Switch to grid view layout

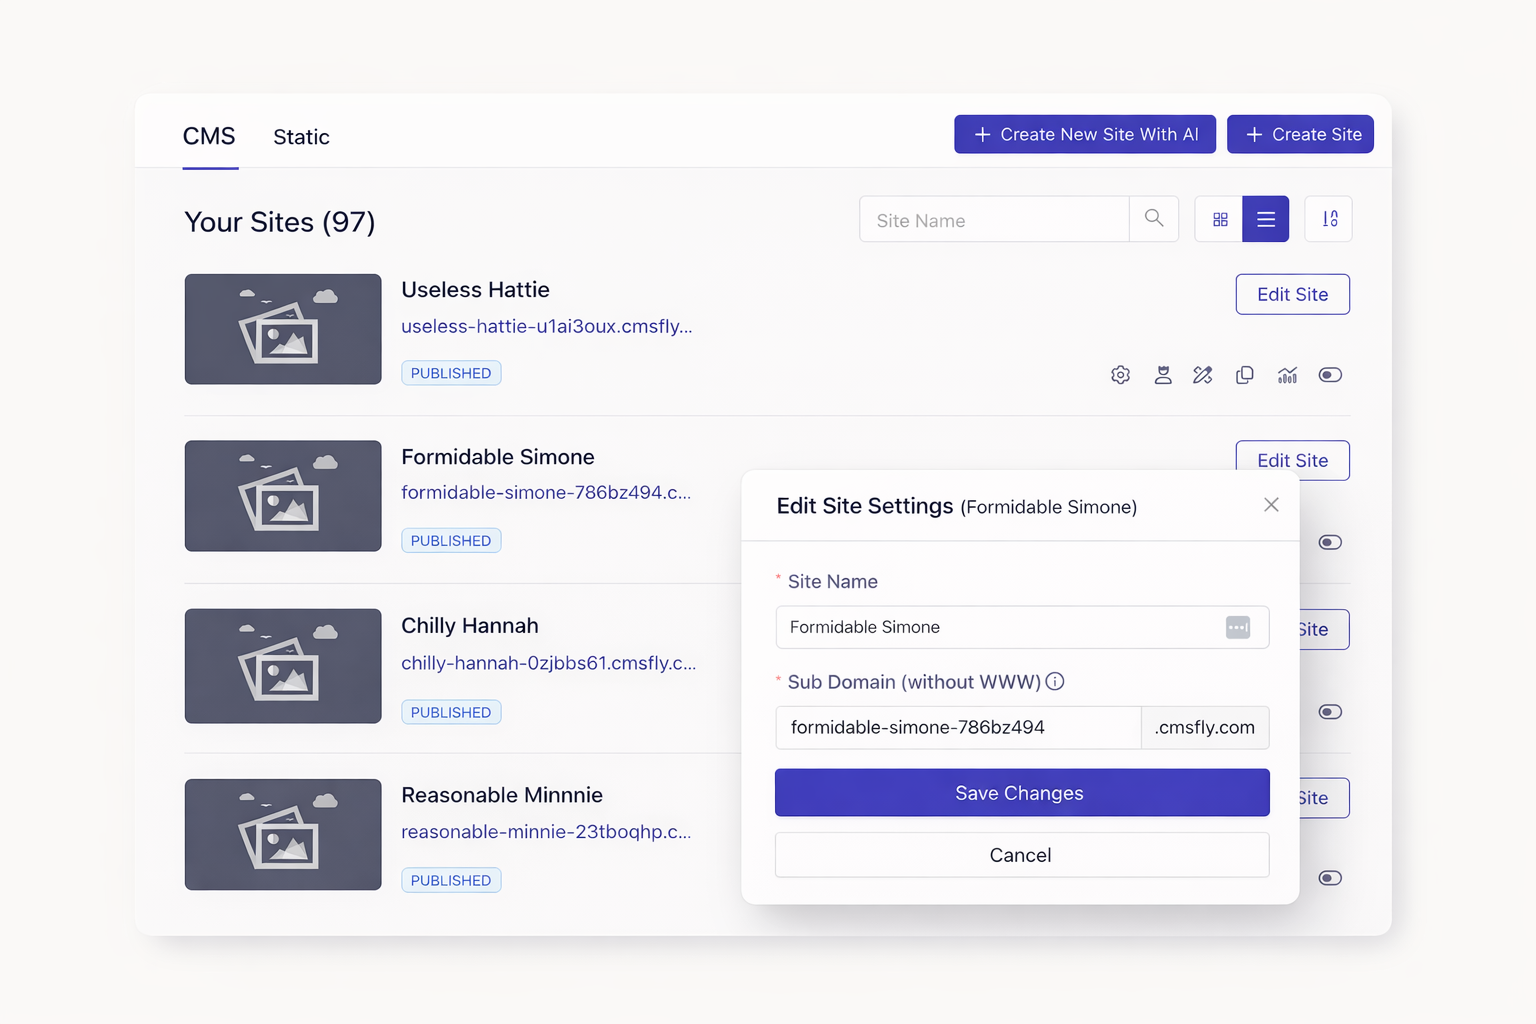pos(1219,219)
